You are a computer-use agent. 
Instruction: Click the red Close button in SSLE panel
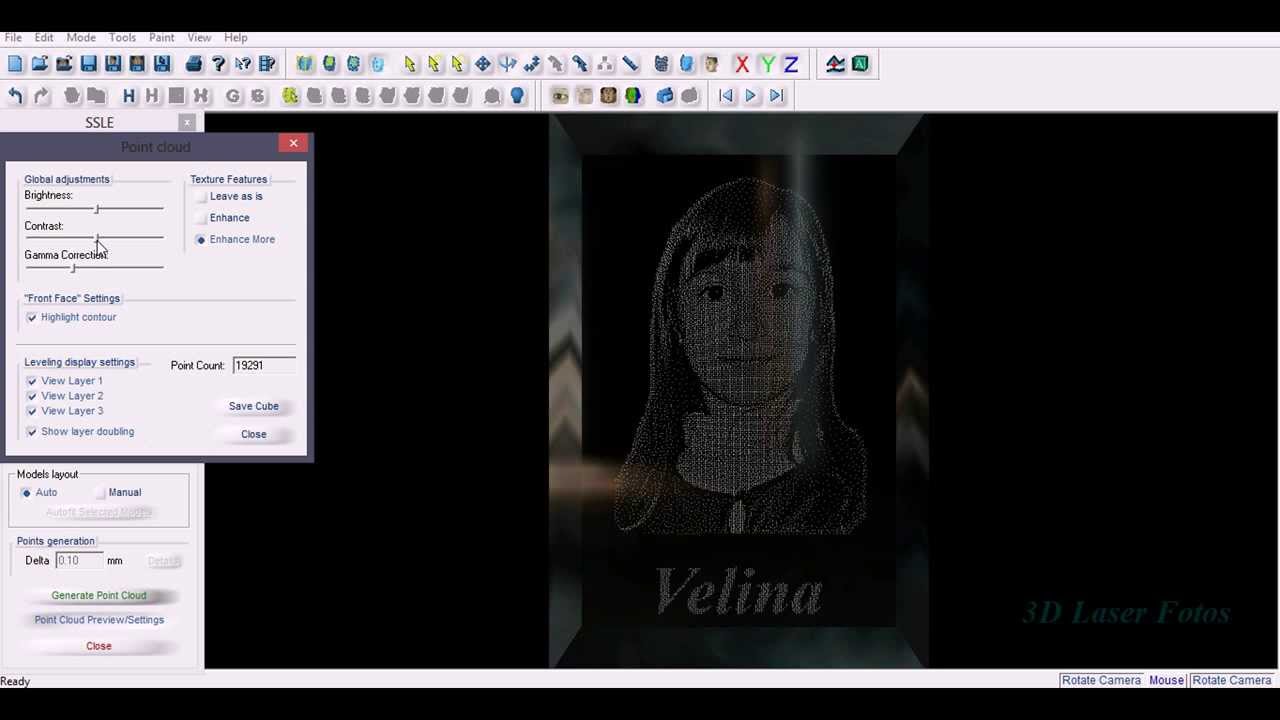(99, 646)
